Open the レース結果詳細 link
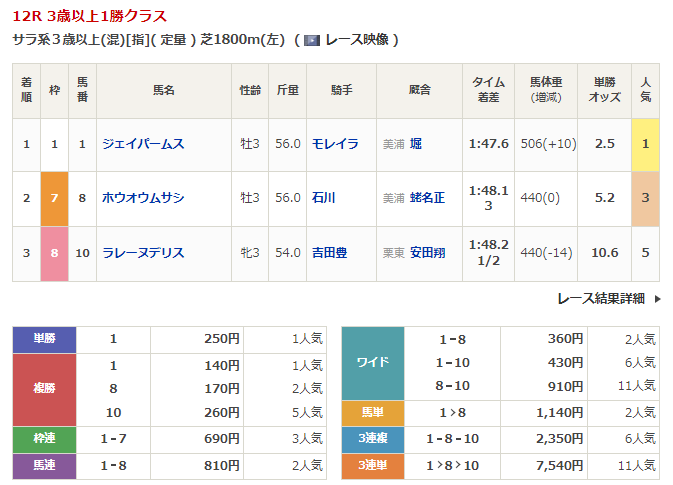This screenshot has height=485, width=673. point(600,298)
